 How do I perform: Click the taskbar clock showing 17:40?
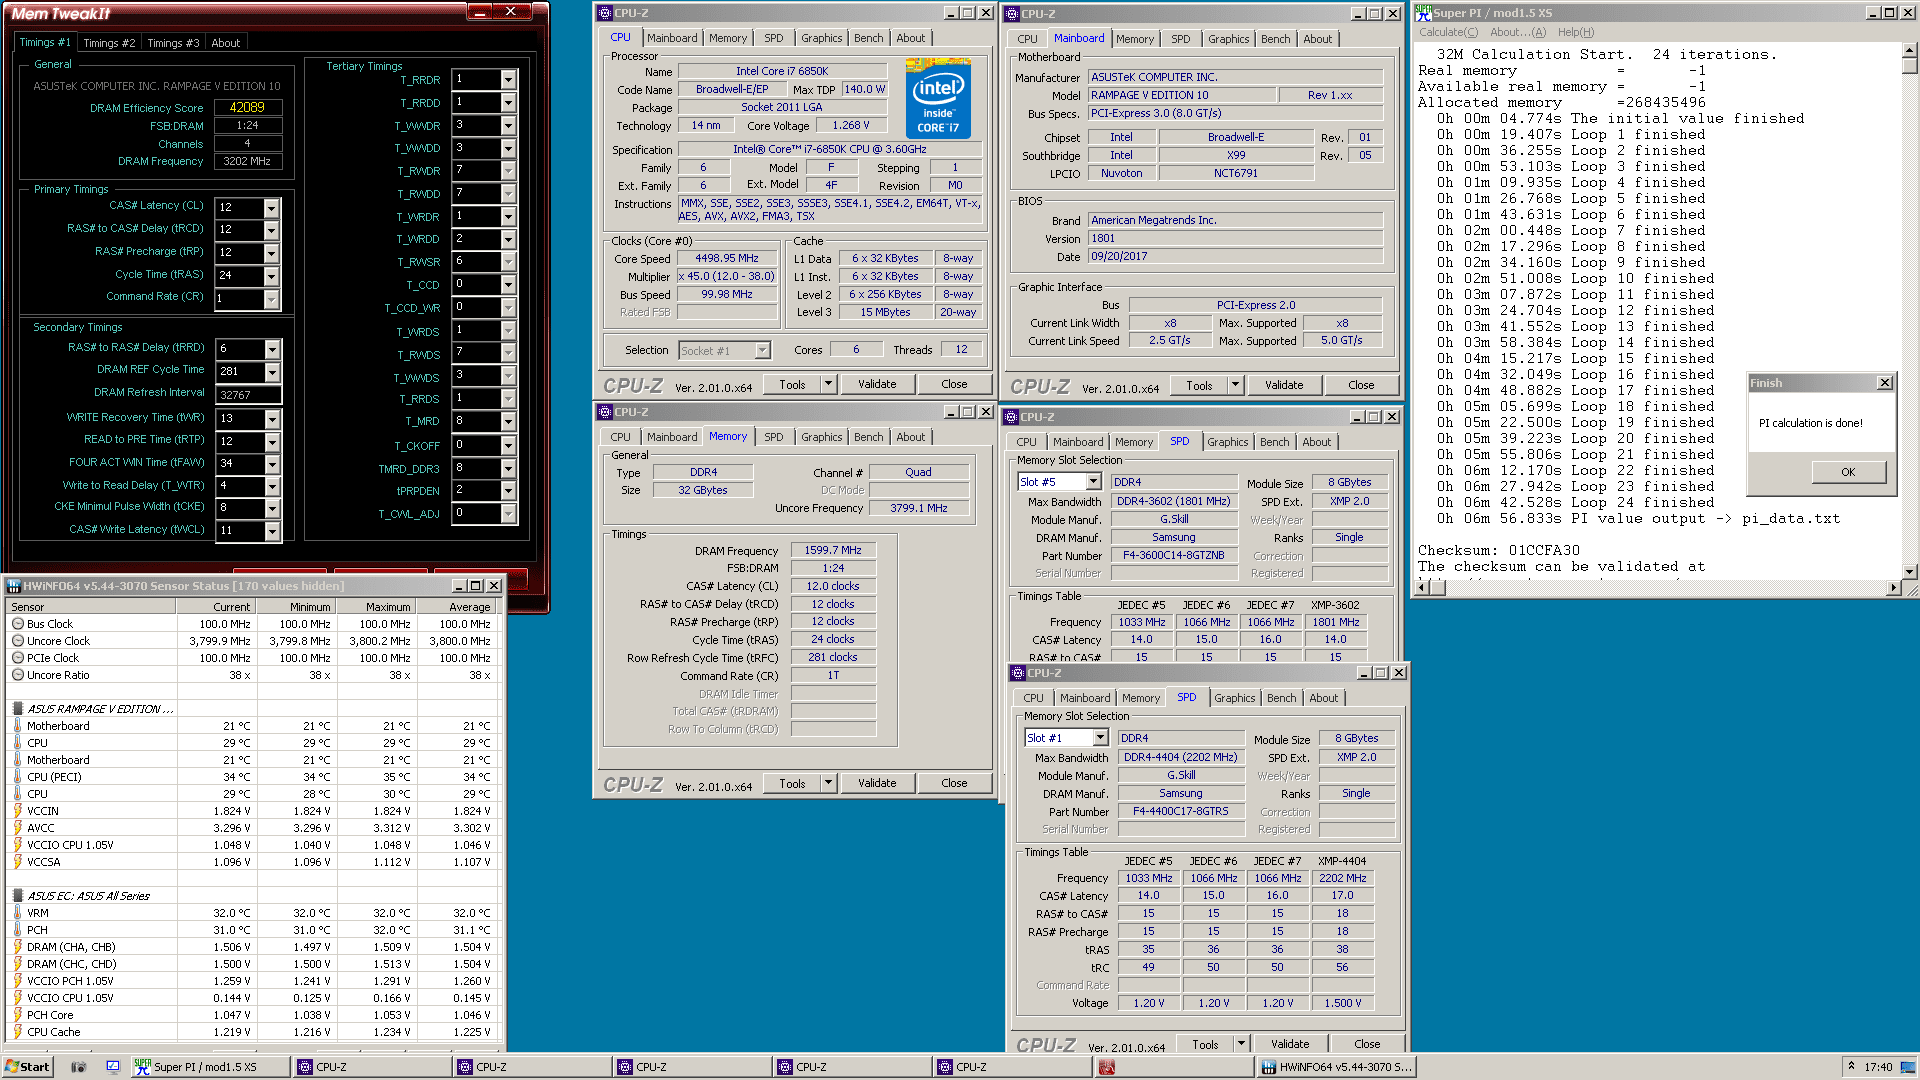(x=1877, y=1067)
